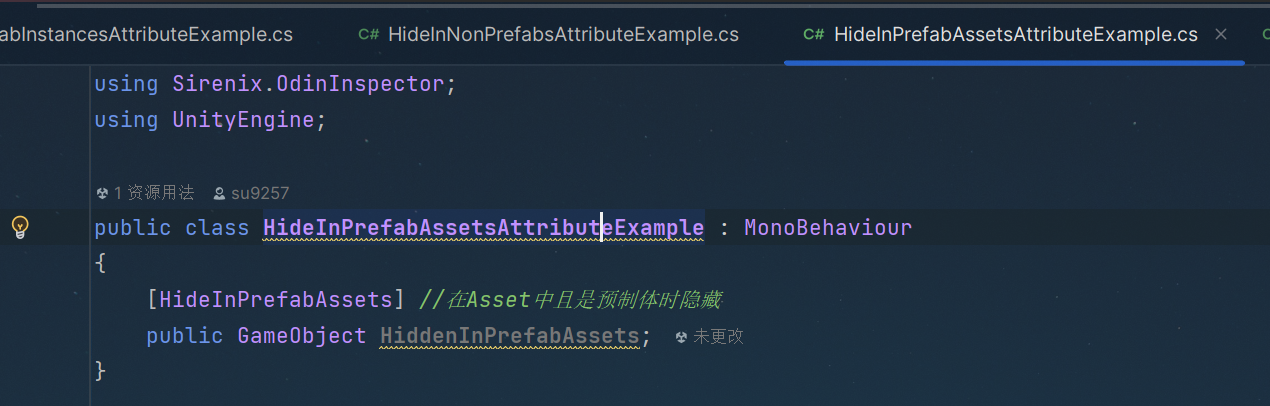The width and height of the screenshot is (1270, 406).
Task: Click the author avatar icon beside su9257
Action: (x=219, y=193)
